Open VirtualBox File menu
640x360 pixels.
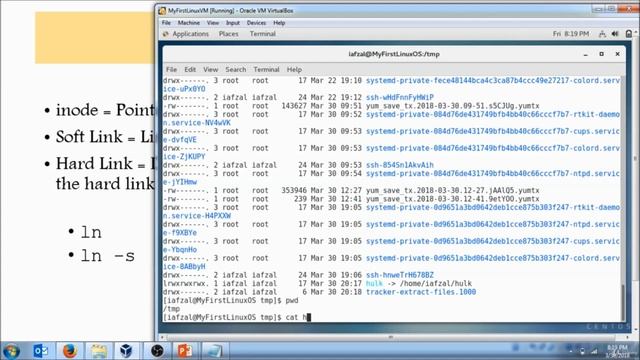(x=166, y=23)
